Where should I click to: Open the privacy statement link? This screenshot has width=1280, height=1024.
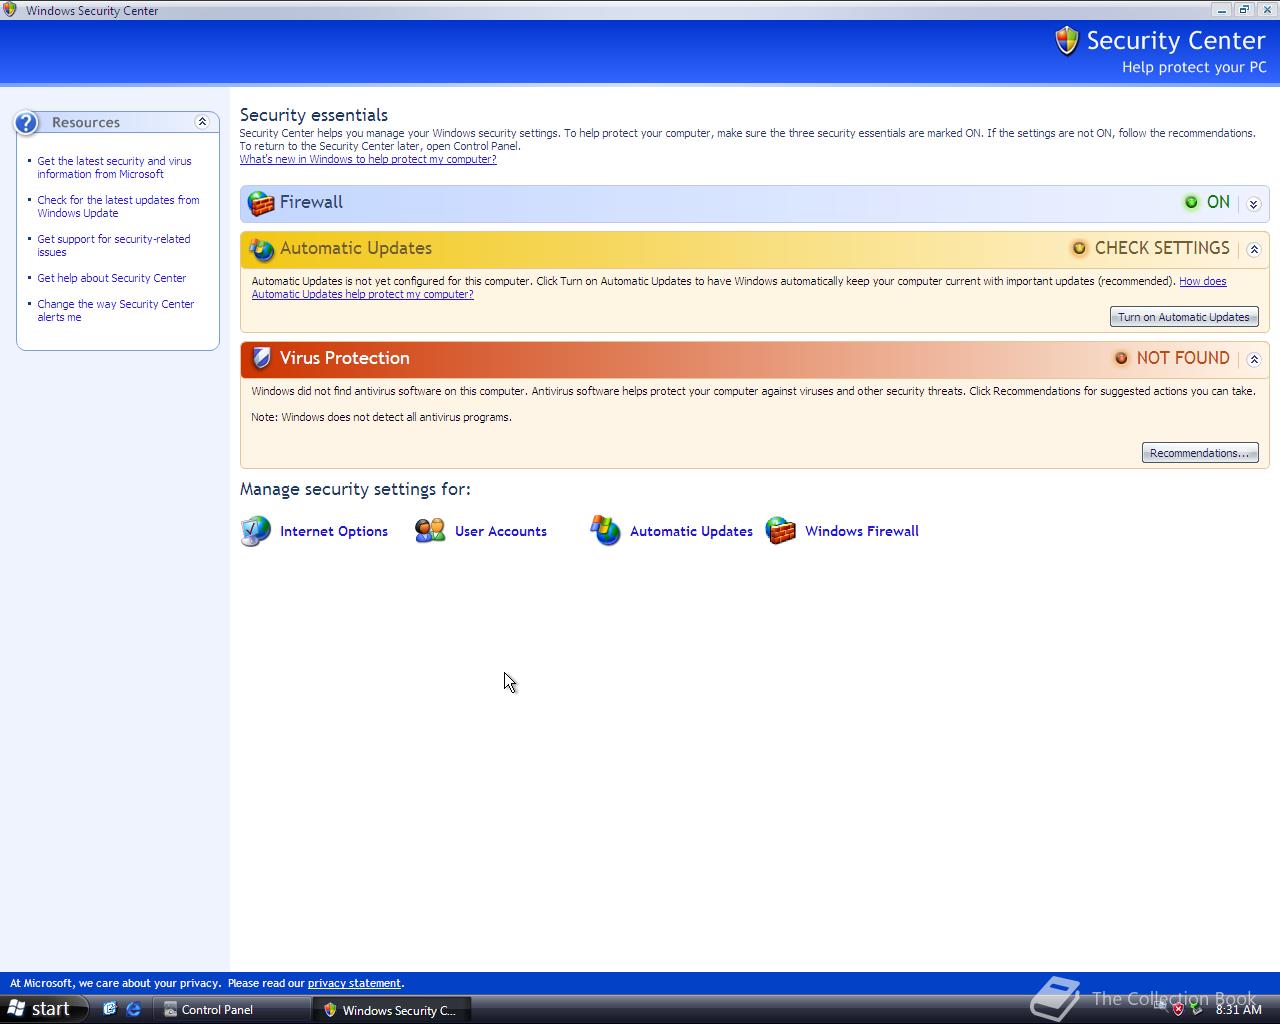354,983
